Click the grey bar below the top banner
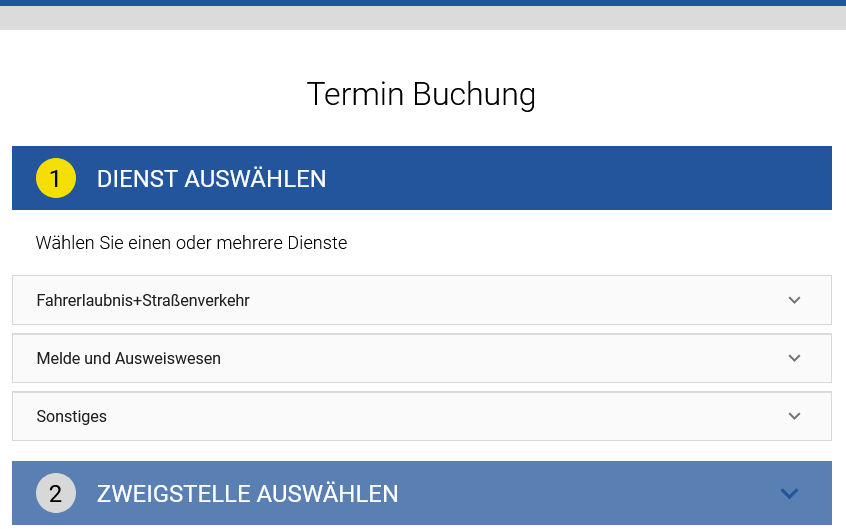Image resolution: width=846 pixels, height=529 pixels. 423,18
